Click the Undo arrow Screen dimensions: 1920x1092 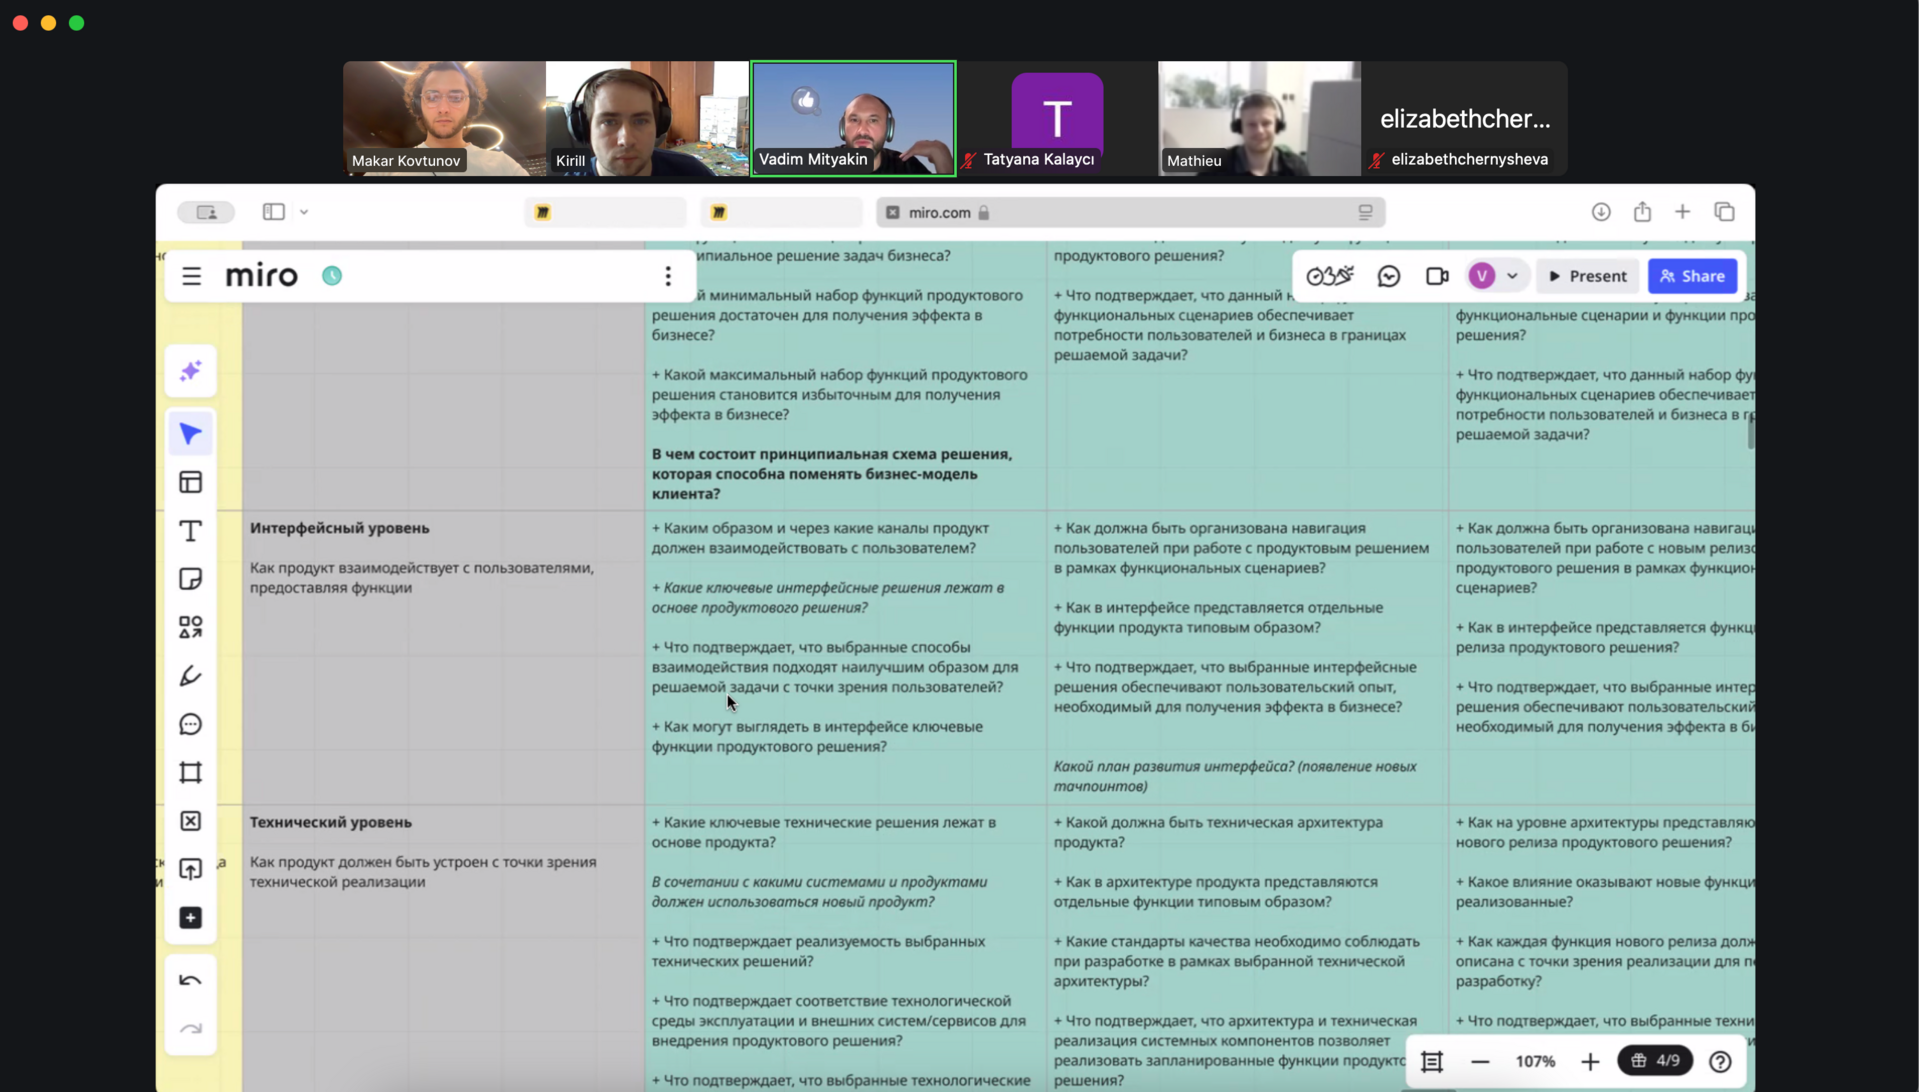point(190,980)
